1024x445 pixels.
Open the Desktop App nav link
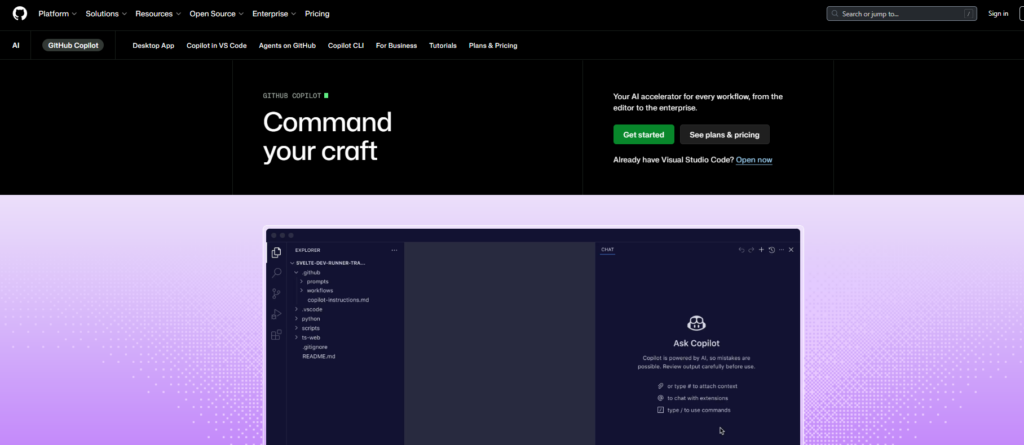pyautogui.click(x=153, y=46)
